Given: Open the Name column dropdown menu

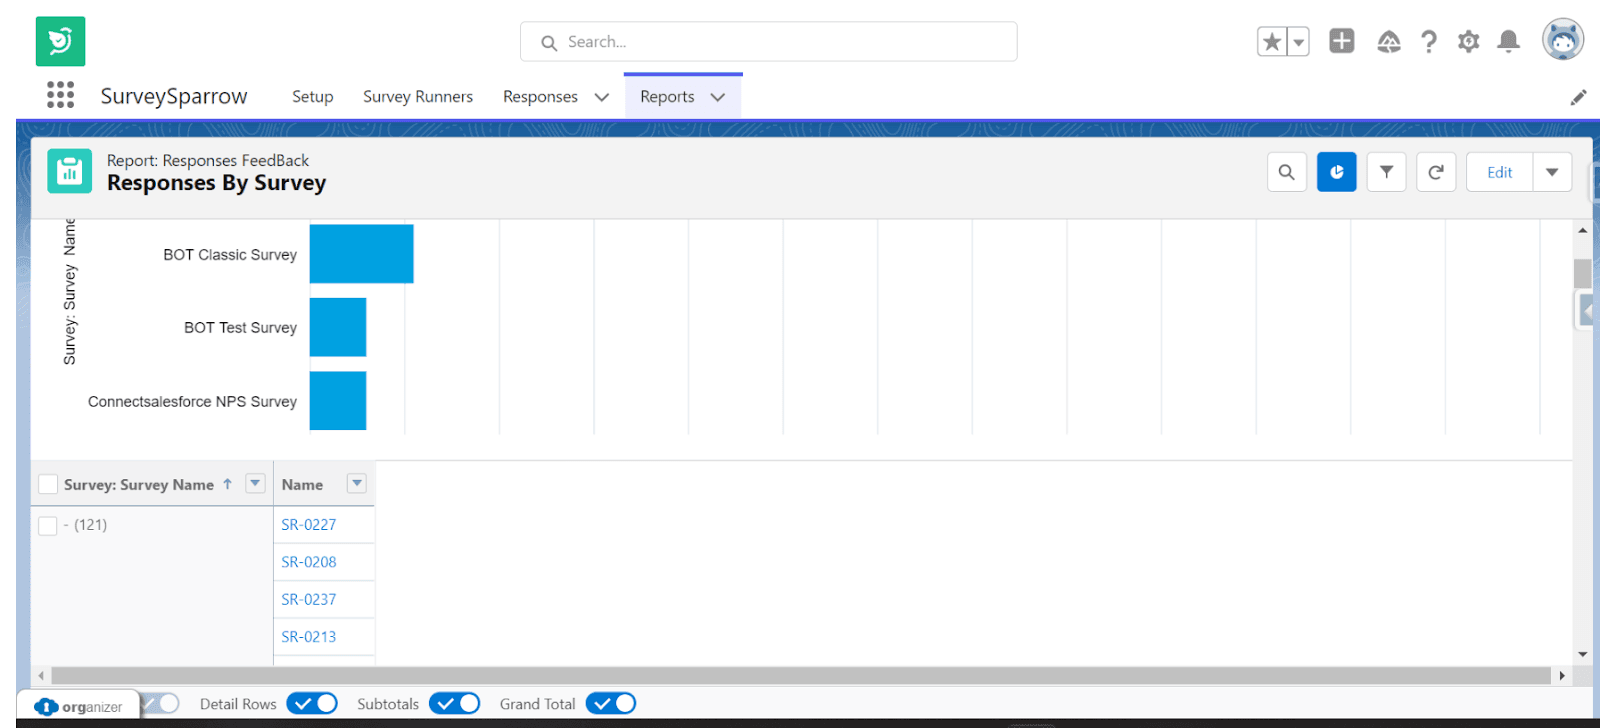Looking at the screenshot, I should point(356,484).
